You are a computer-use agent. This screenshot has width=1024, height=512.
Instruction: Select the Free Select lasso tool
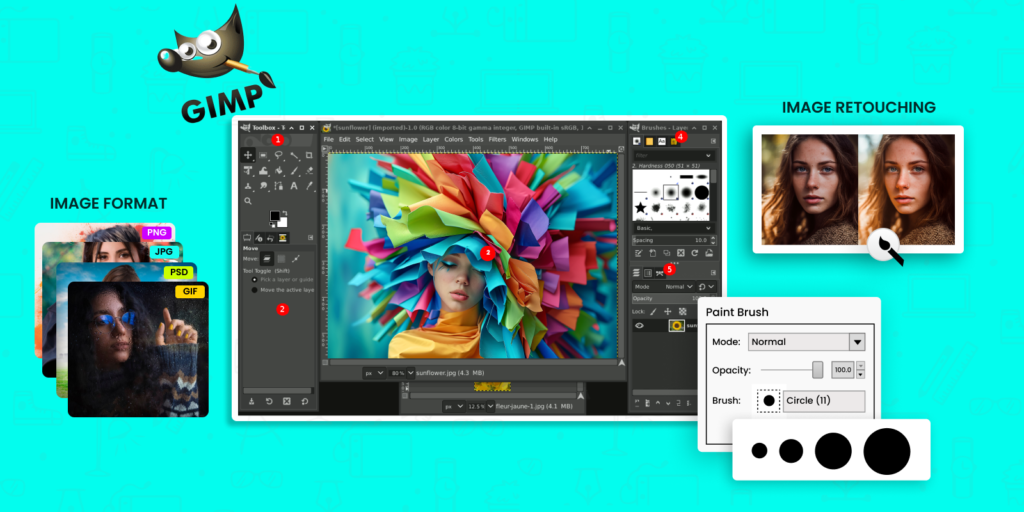279,155
